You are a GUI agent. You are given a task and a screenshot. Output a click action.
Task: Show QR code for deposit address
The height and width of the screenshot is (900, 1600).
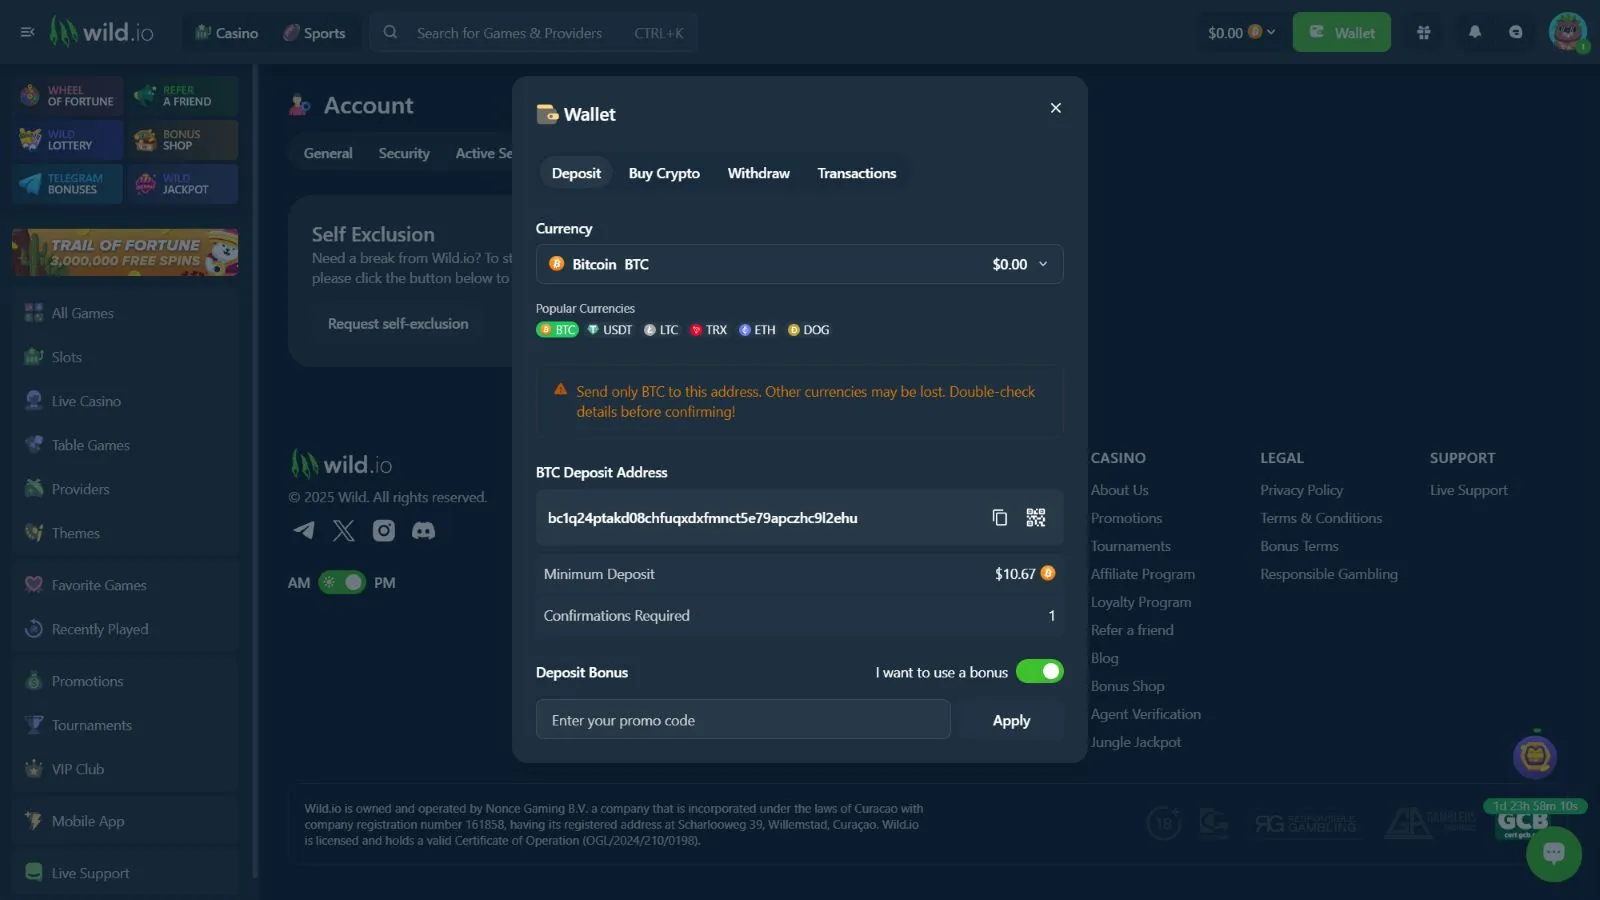1035,517
